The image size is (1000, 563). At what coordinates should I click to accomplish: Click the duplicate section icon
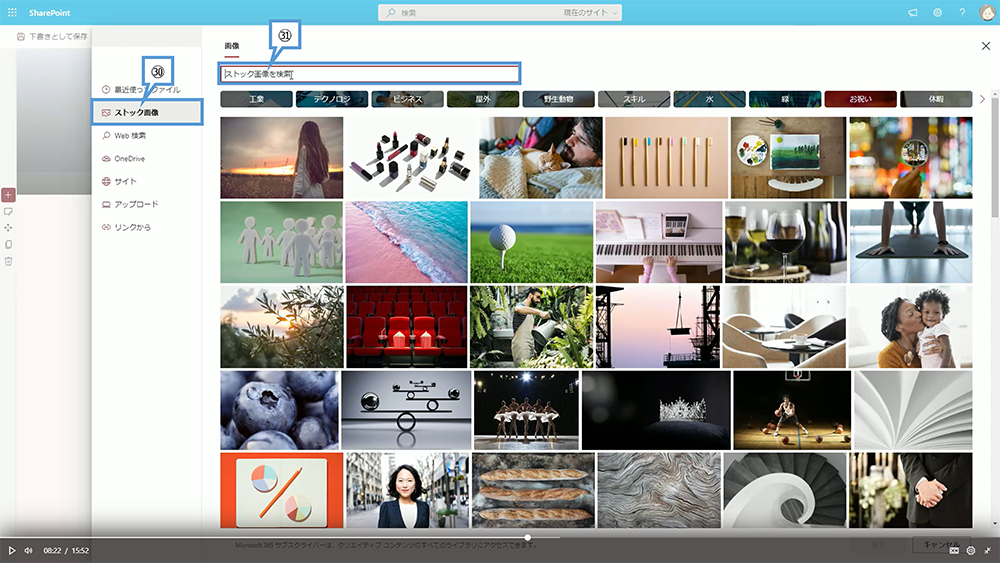8,244
